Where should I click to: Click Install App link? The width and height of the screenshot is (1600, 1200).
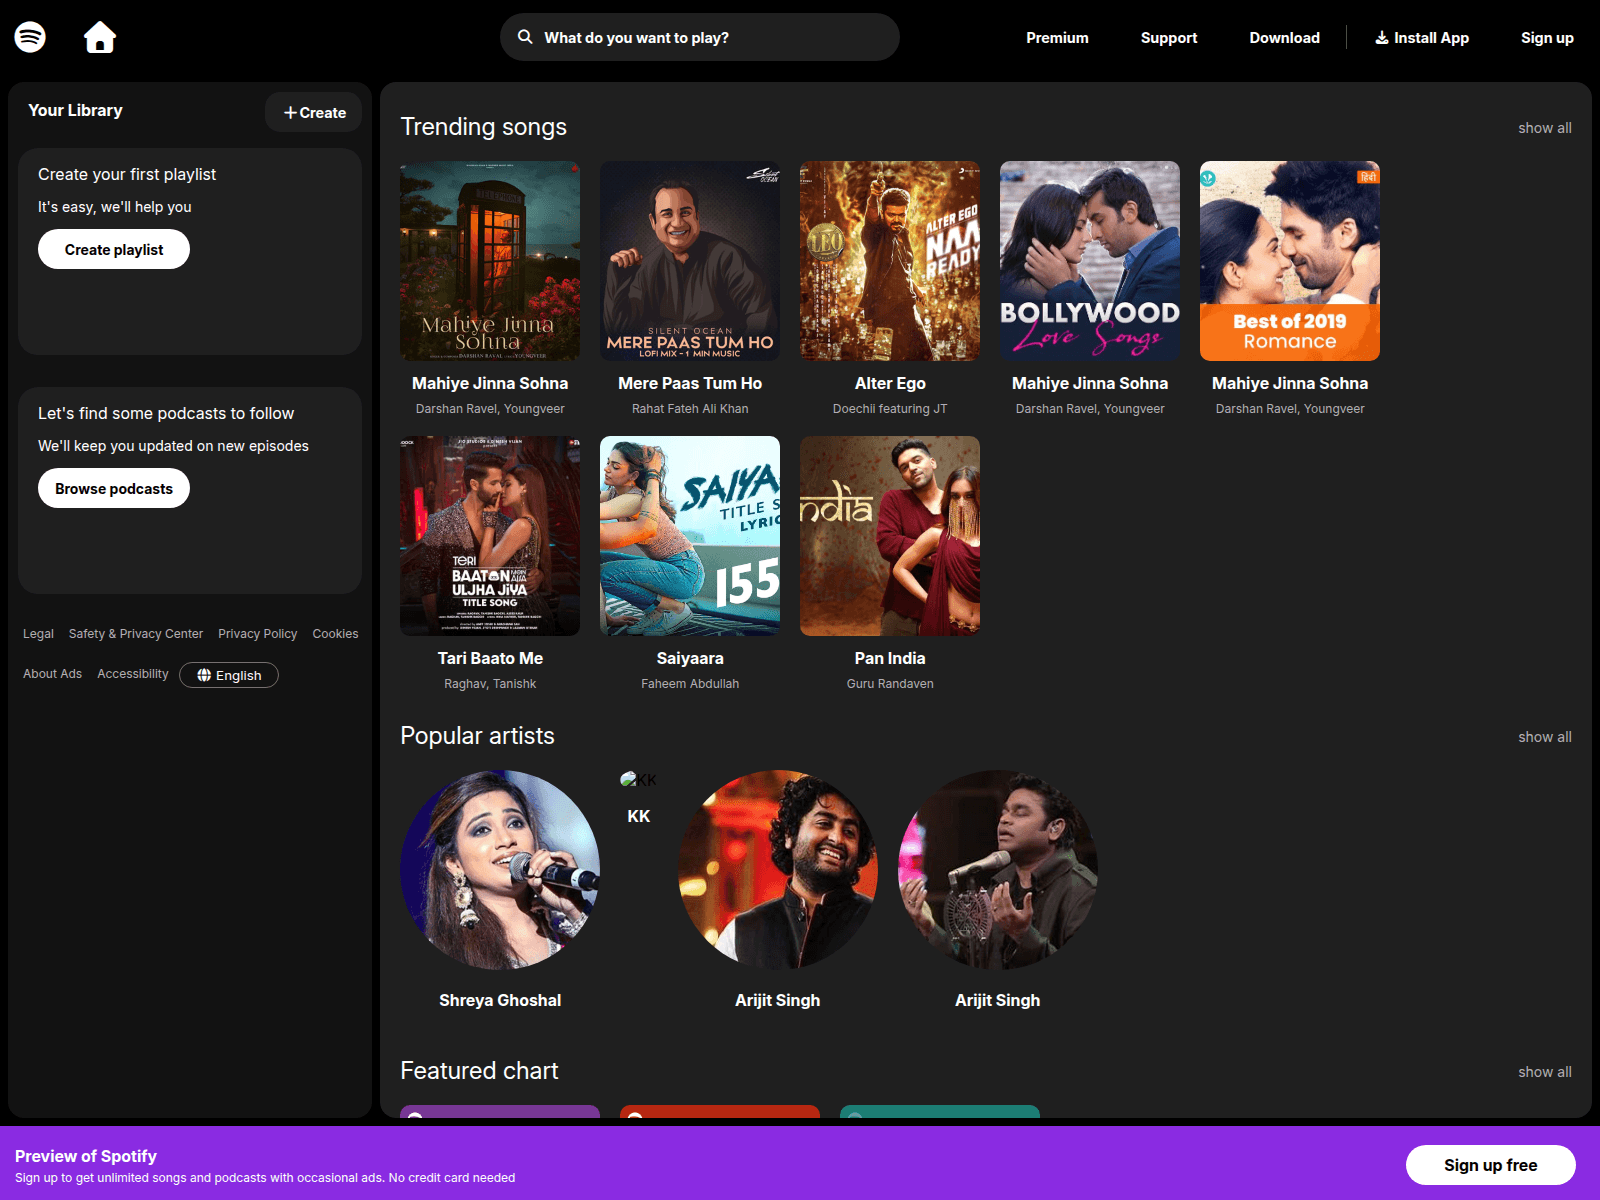(x=1422, y=38)
